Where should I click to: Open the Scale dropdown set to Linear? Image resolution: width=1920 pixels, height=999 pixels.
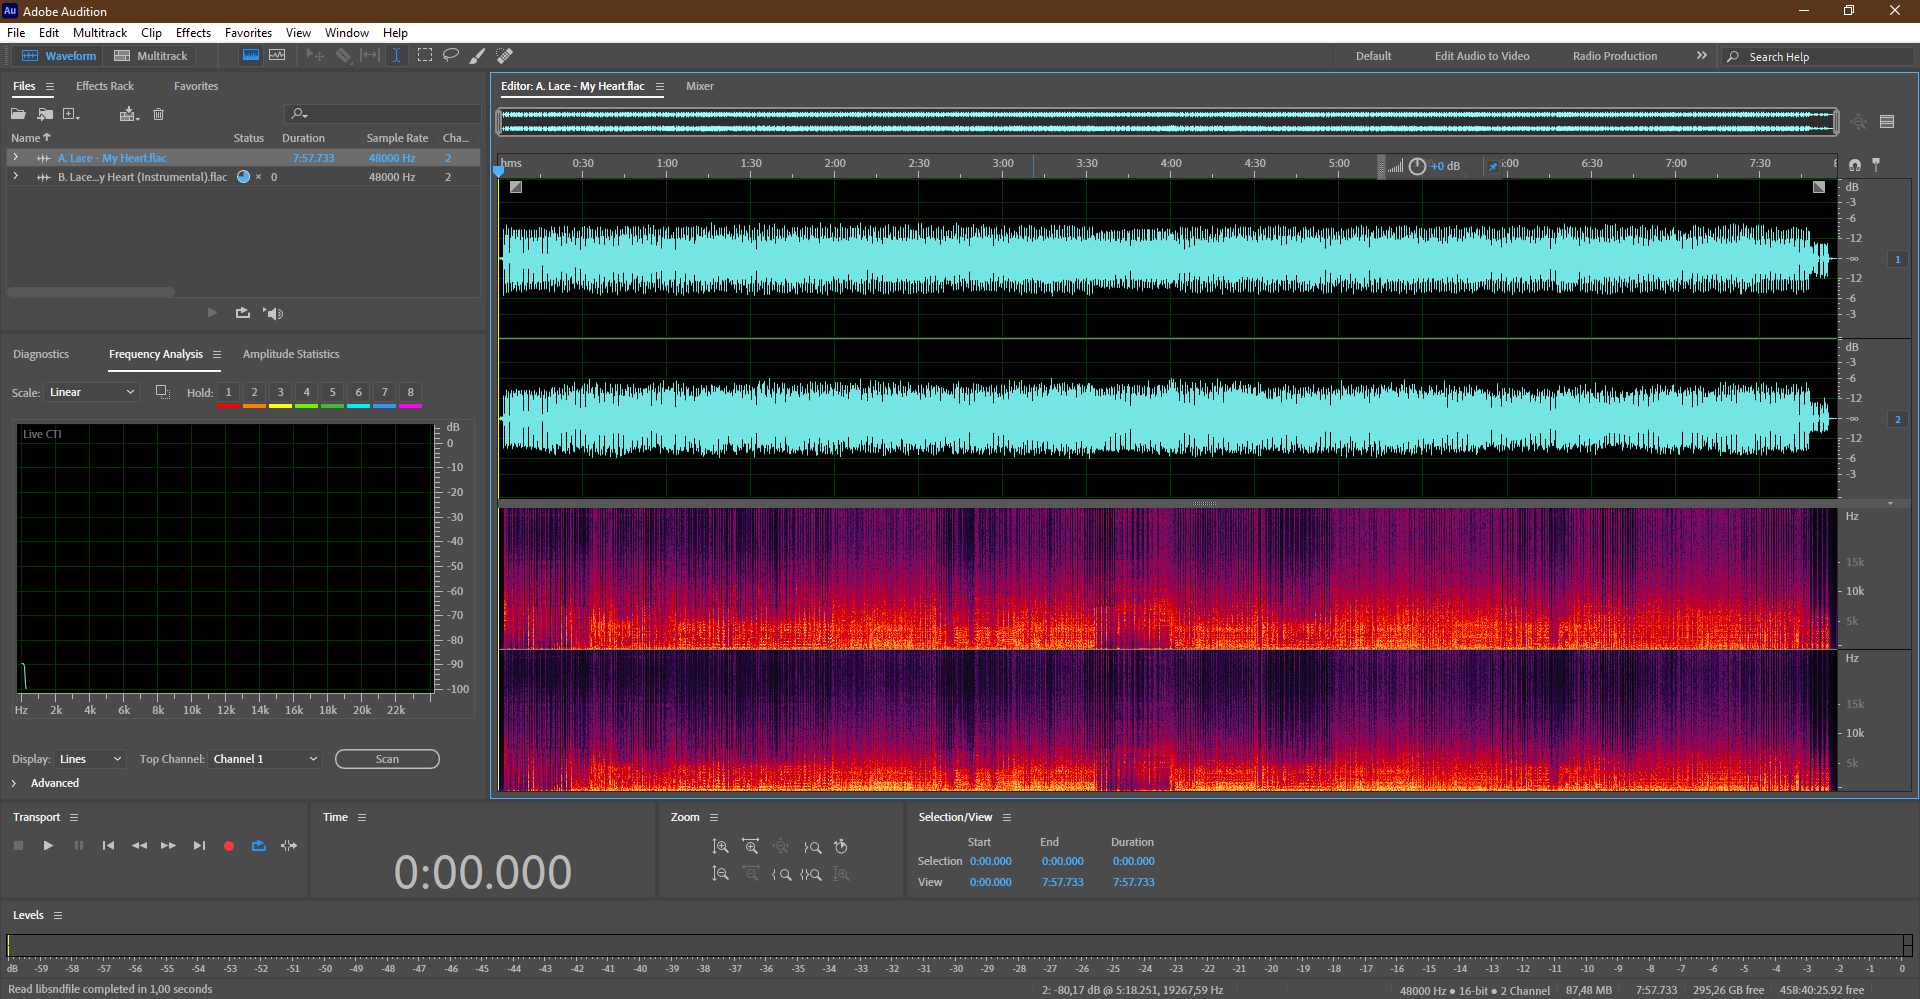pyautogui.click(x=91, y=392)
